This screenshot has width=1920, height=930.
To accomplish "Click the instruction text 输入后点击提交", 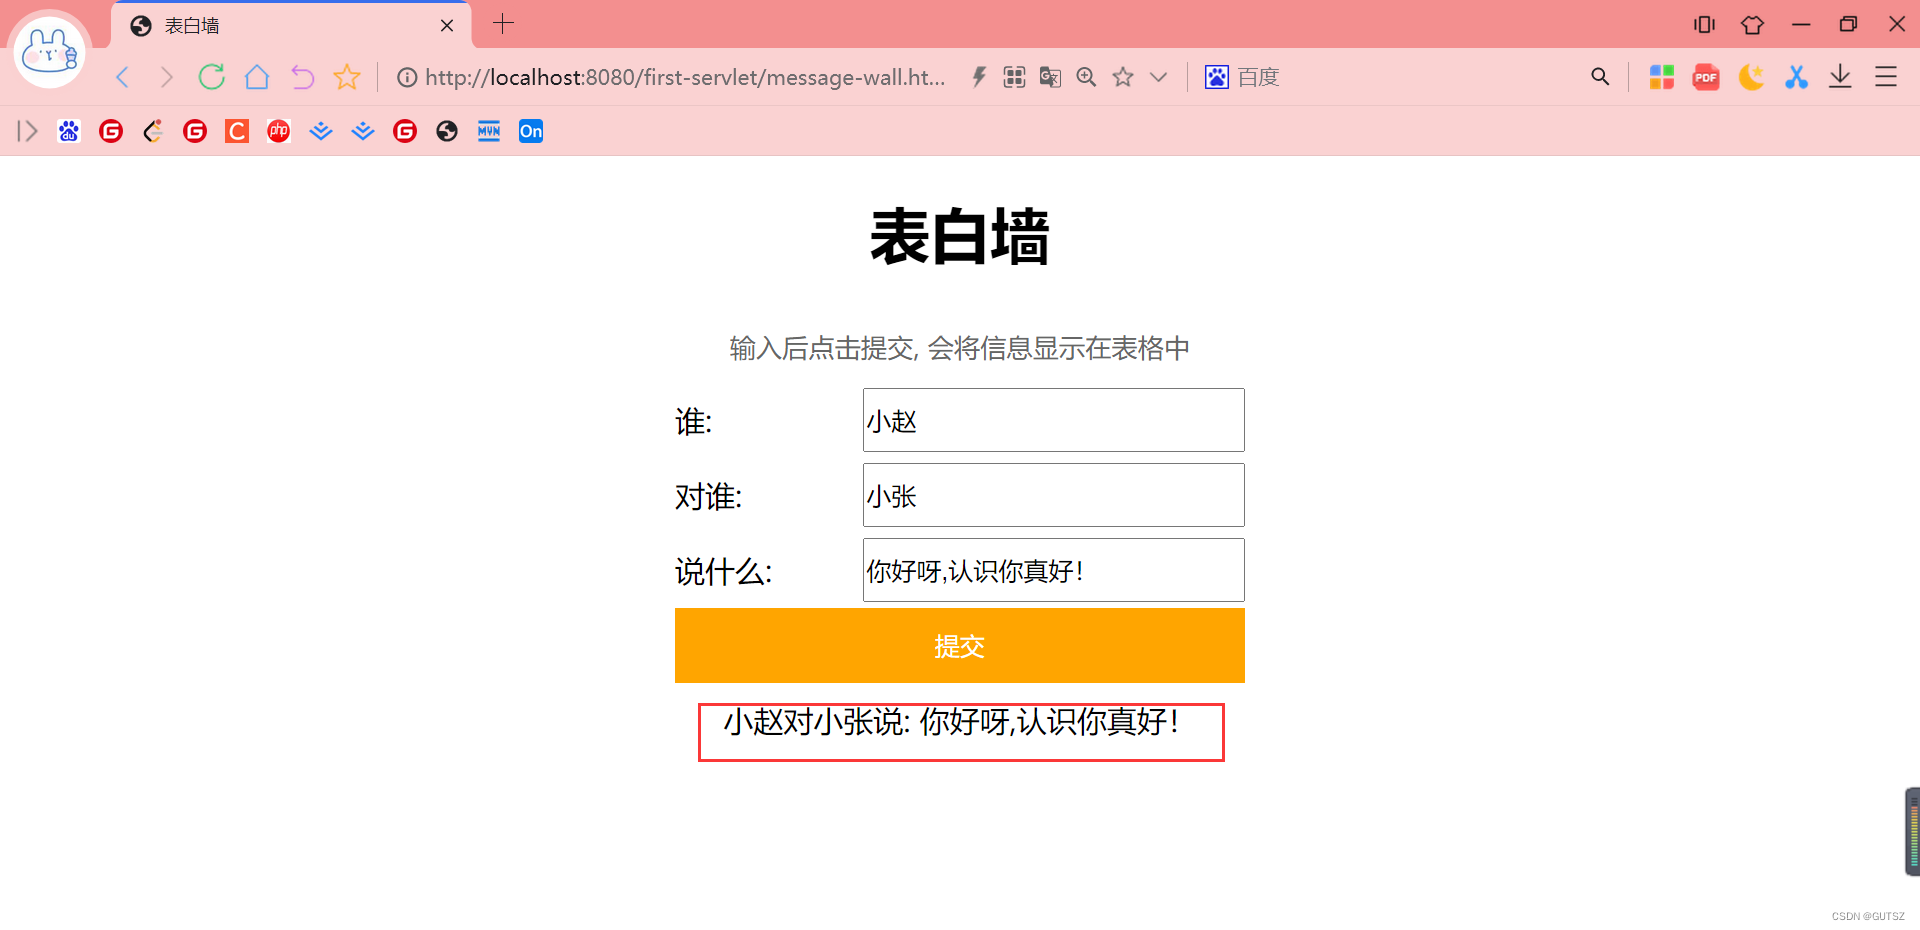I will (960, 348).
